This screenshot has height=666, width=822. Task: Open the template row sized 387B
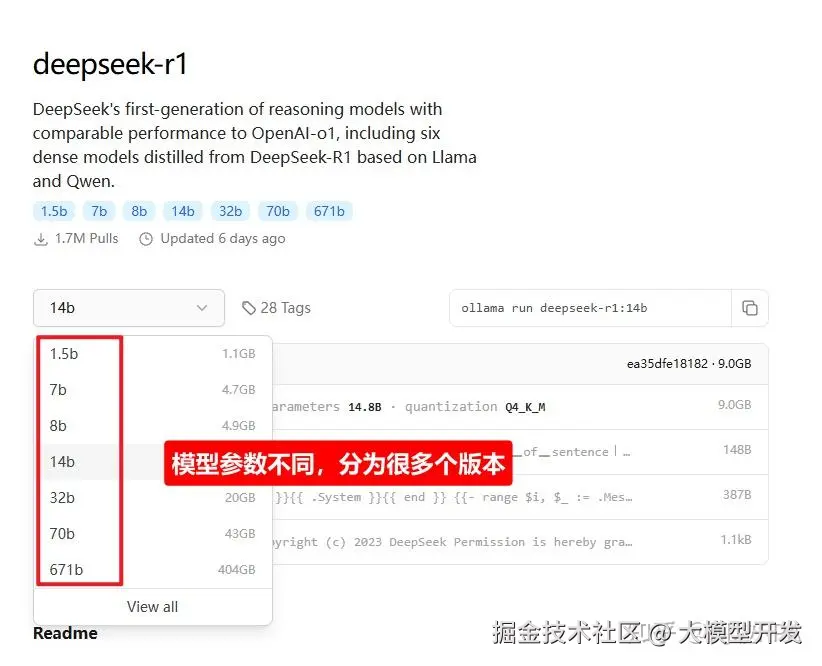click(520, 497)
